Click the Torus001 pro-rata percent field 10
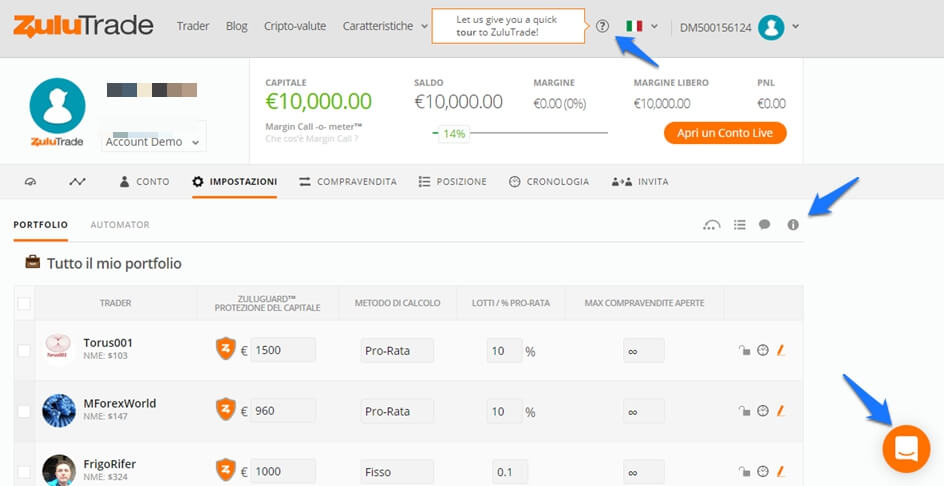The image size is (944, 486). pos(505,350)
